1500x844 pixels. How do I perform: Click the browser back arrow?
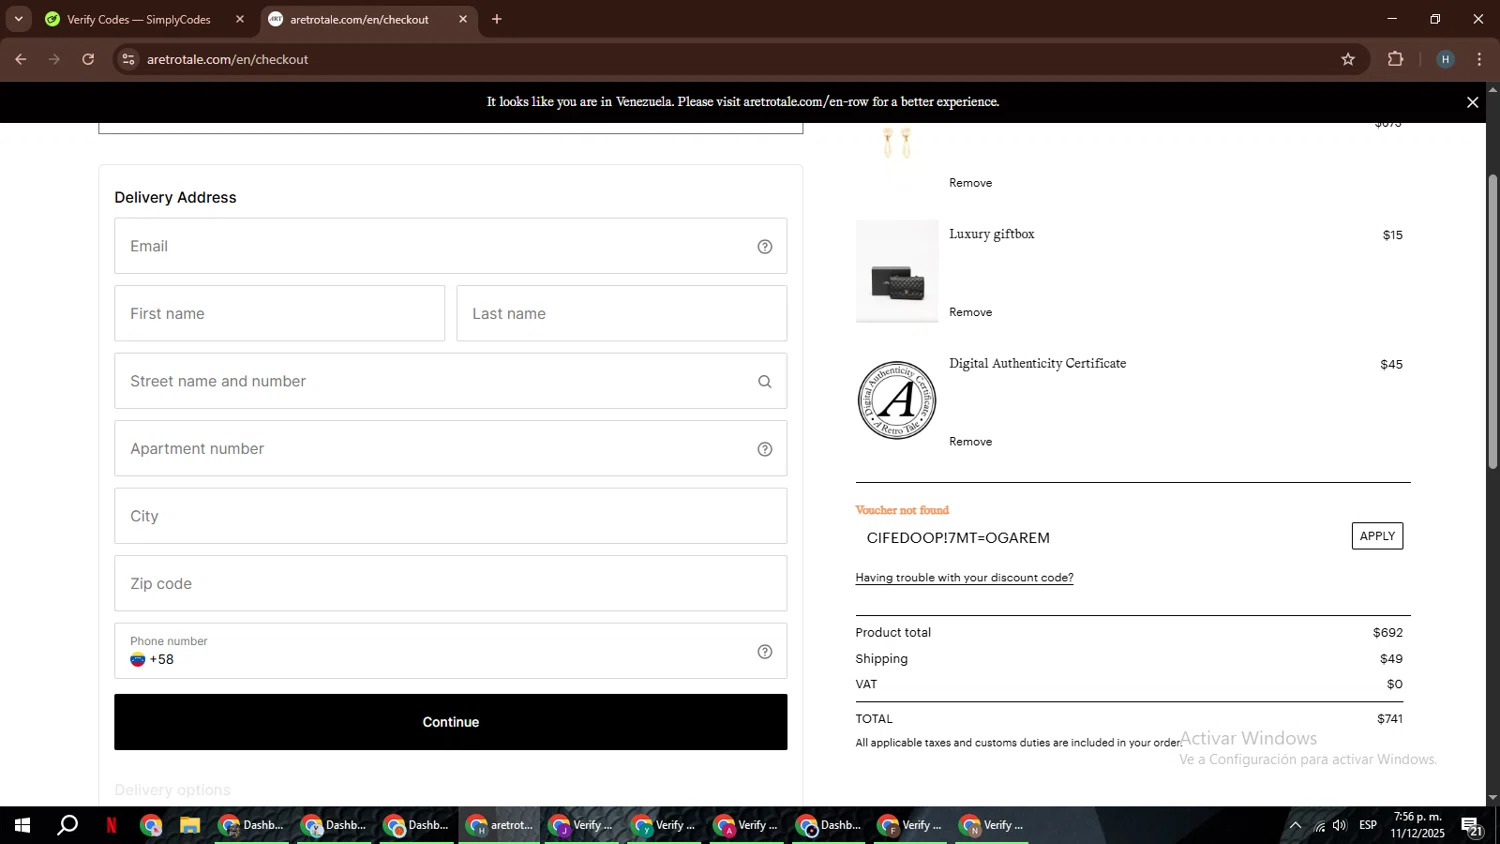[x=21, y=59]
